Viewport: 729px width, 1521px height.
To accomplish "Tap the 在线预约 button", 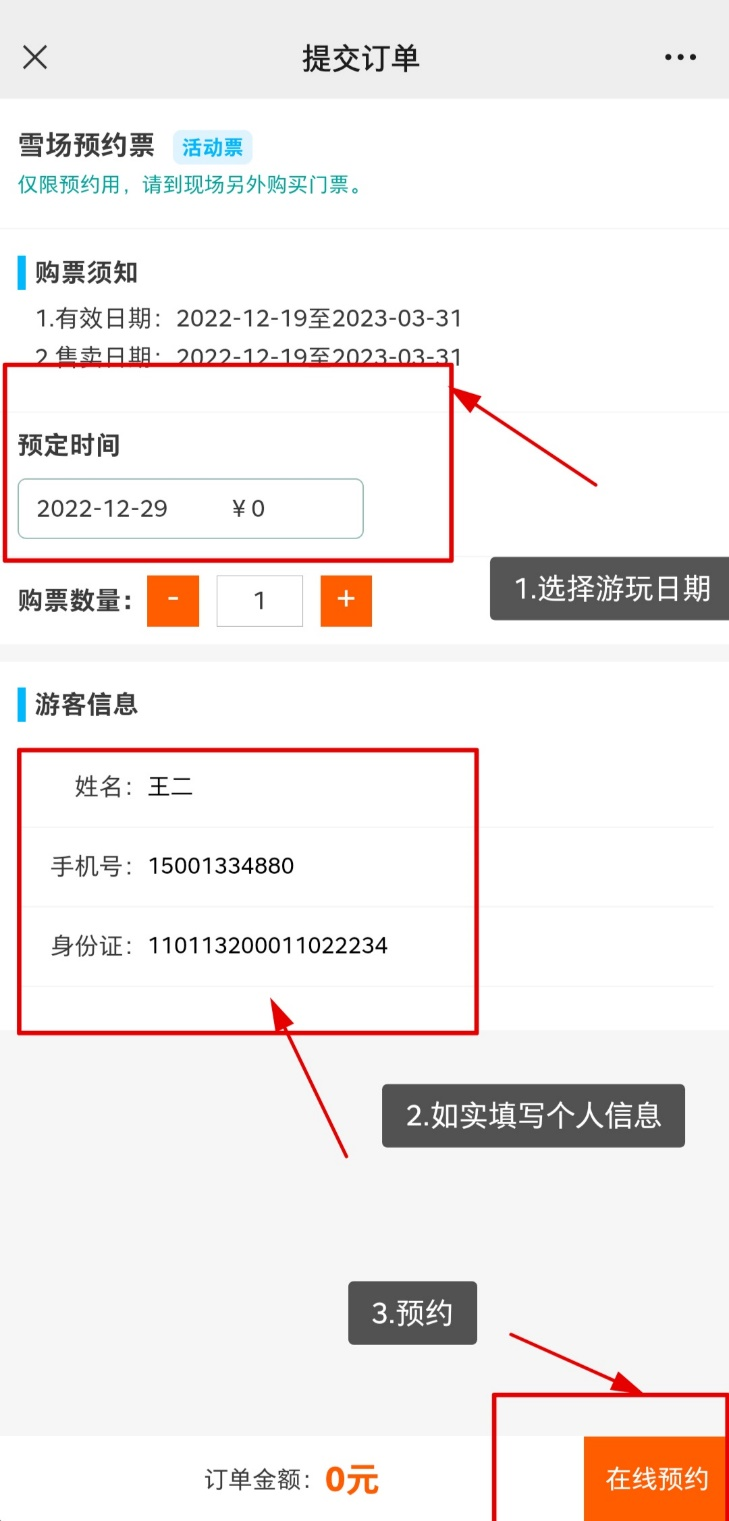I will [x=656, y=1479].
